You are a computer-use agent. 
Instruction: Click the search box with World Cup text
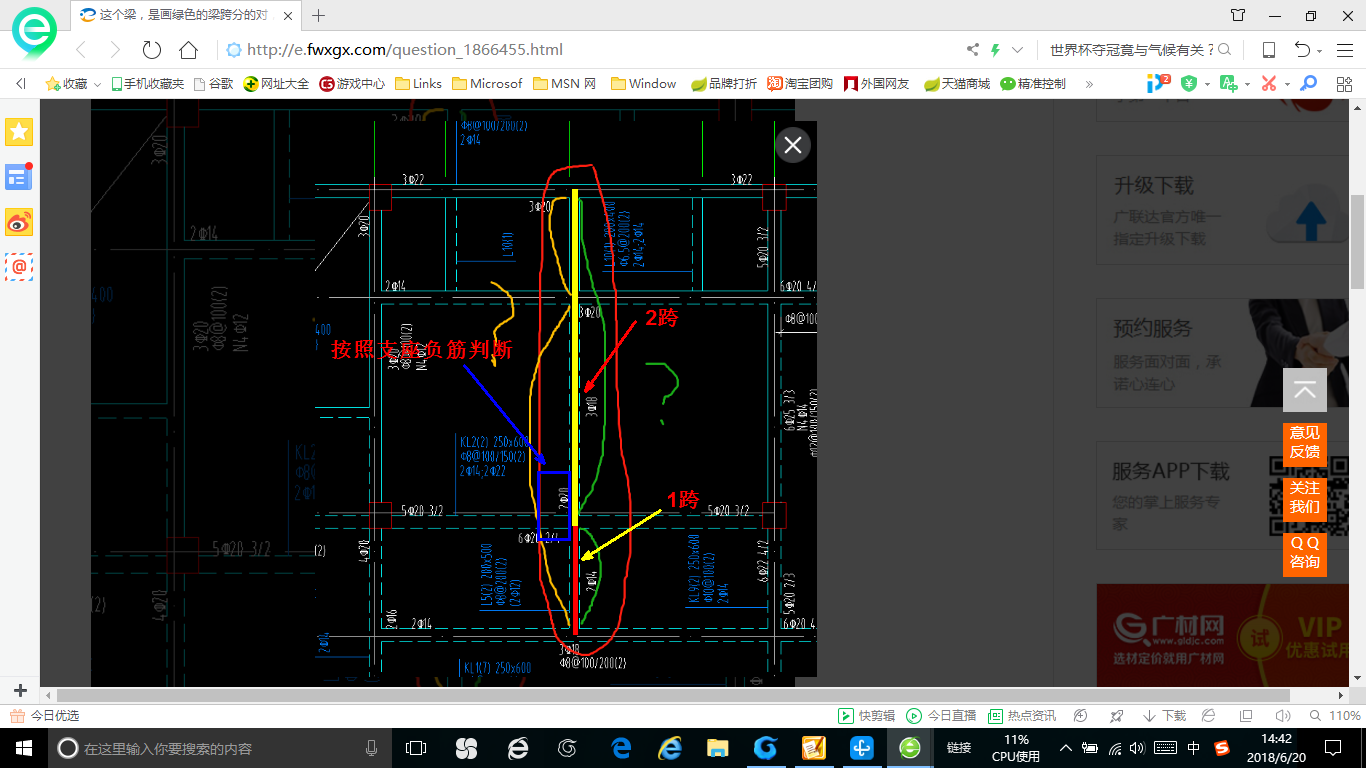1131,50
